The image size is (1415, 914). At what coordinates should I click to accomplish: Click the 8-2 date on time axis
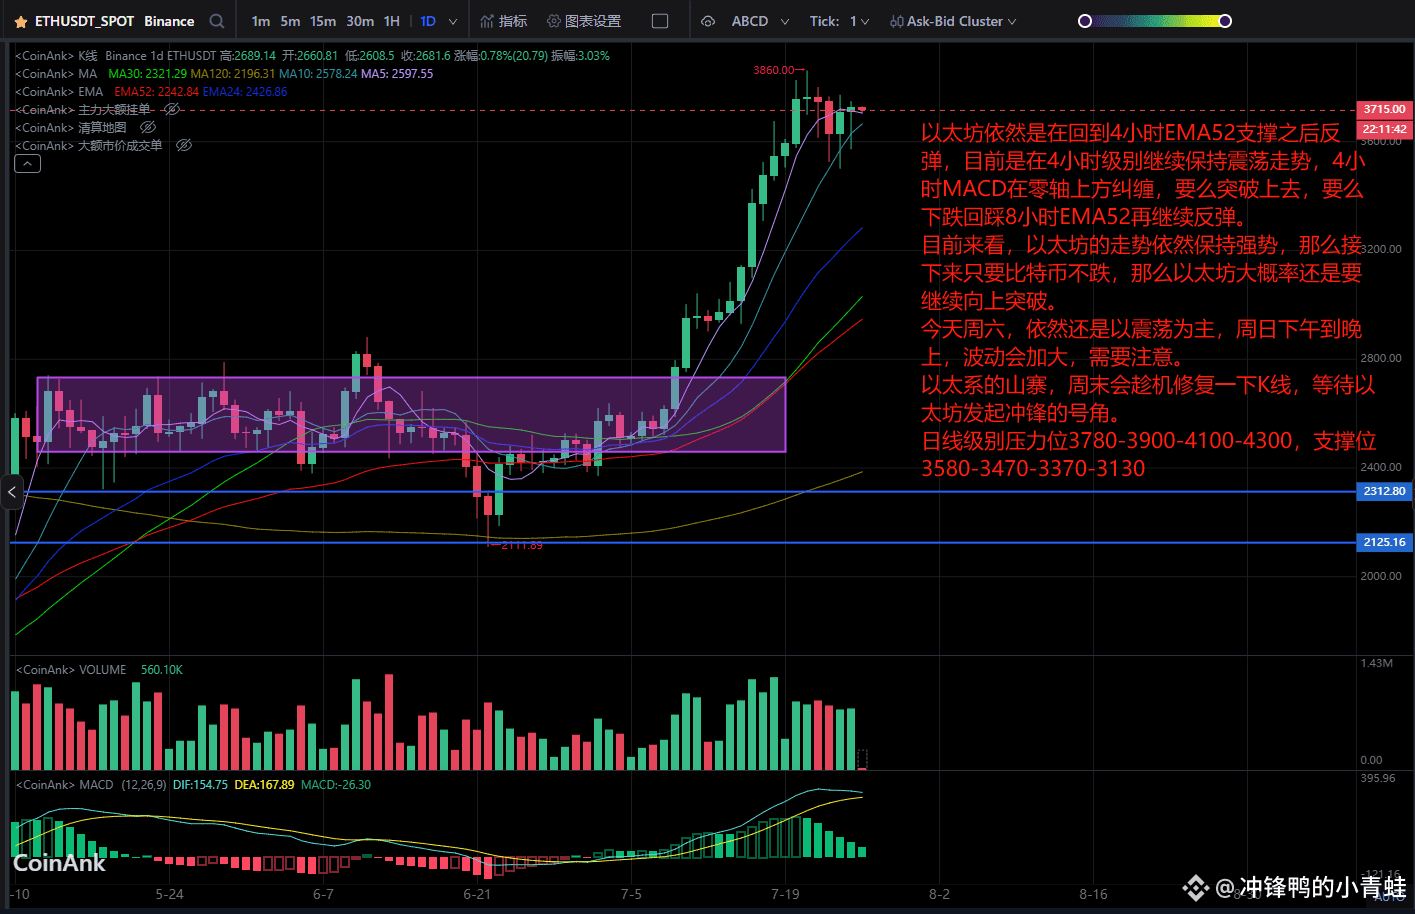tap(939, 894)
